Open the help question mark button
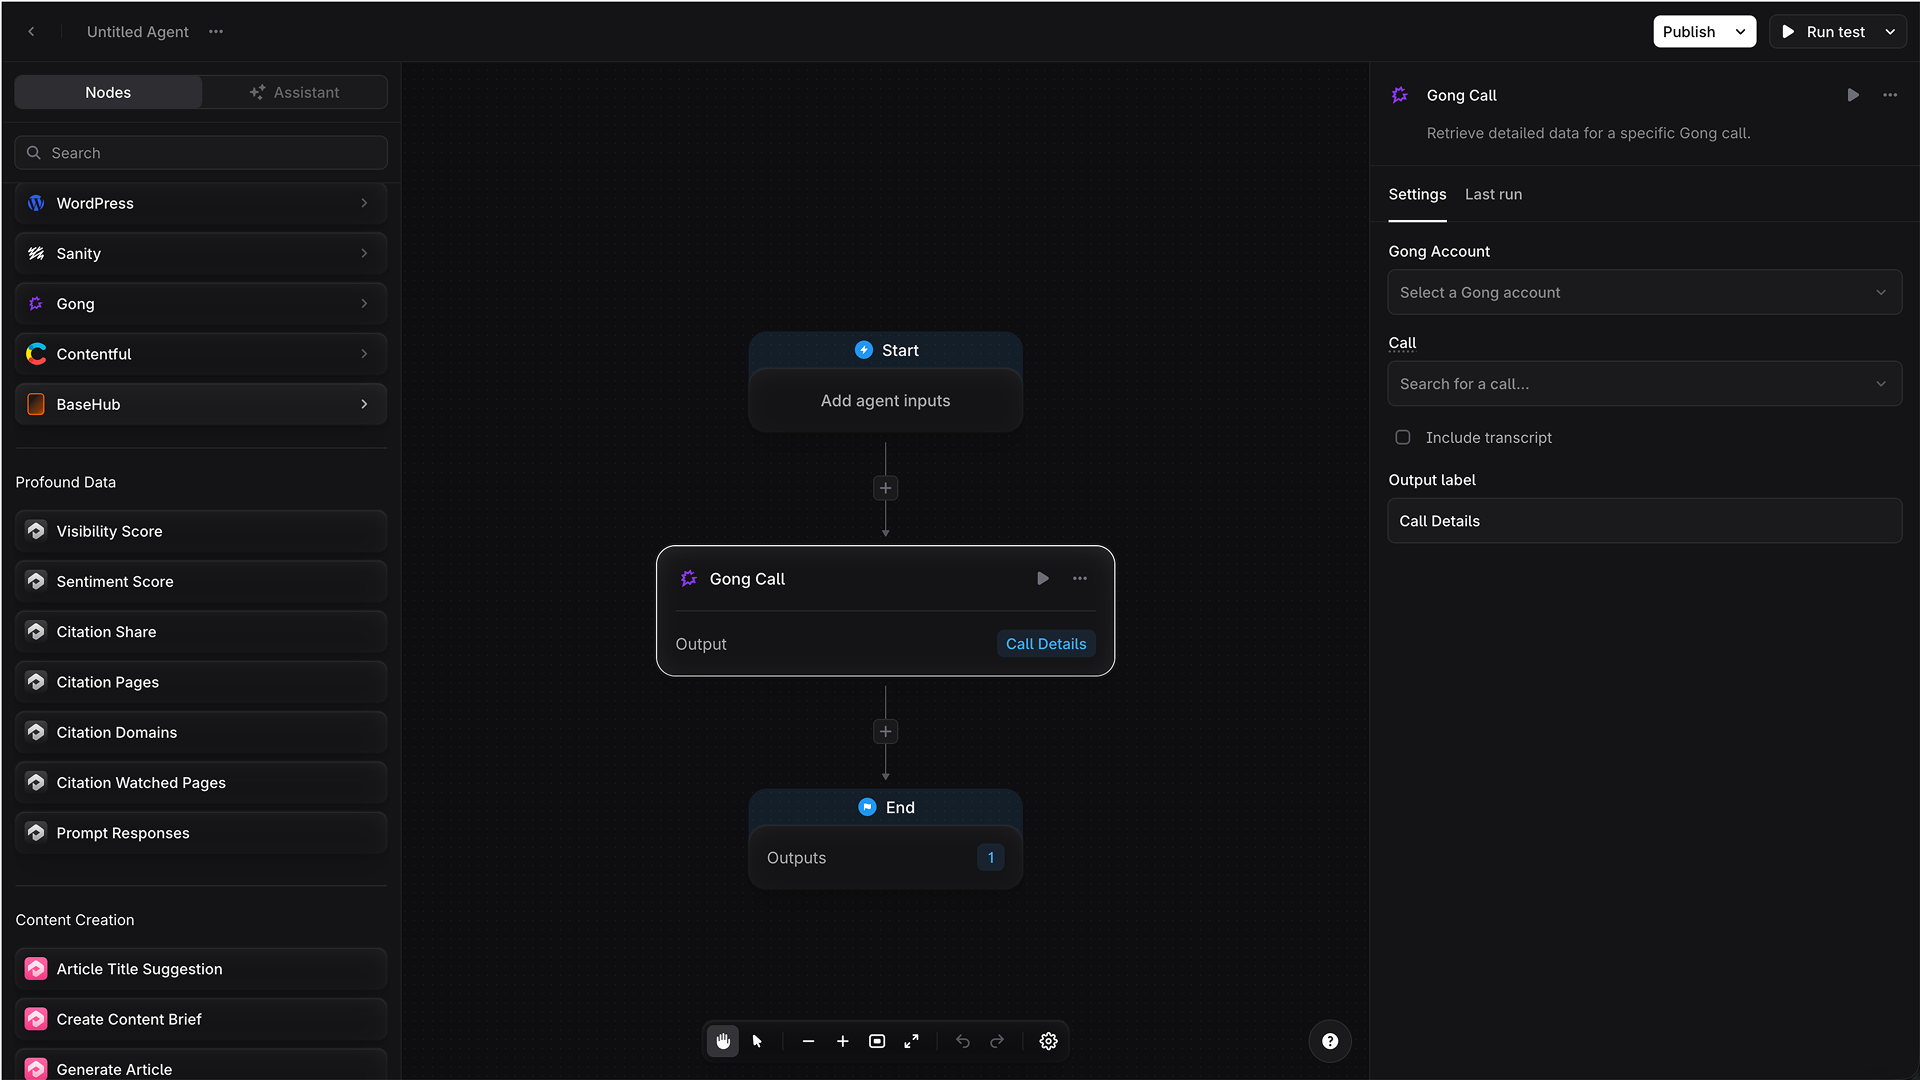This screenshot has height=1080, width=1920. point(1330,1041)
